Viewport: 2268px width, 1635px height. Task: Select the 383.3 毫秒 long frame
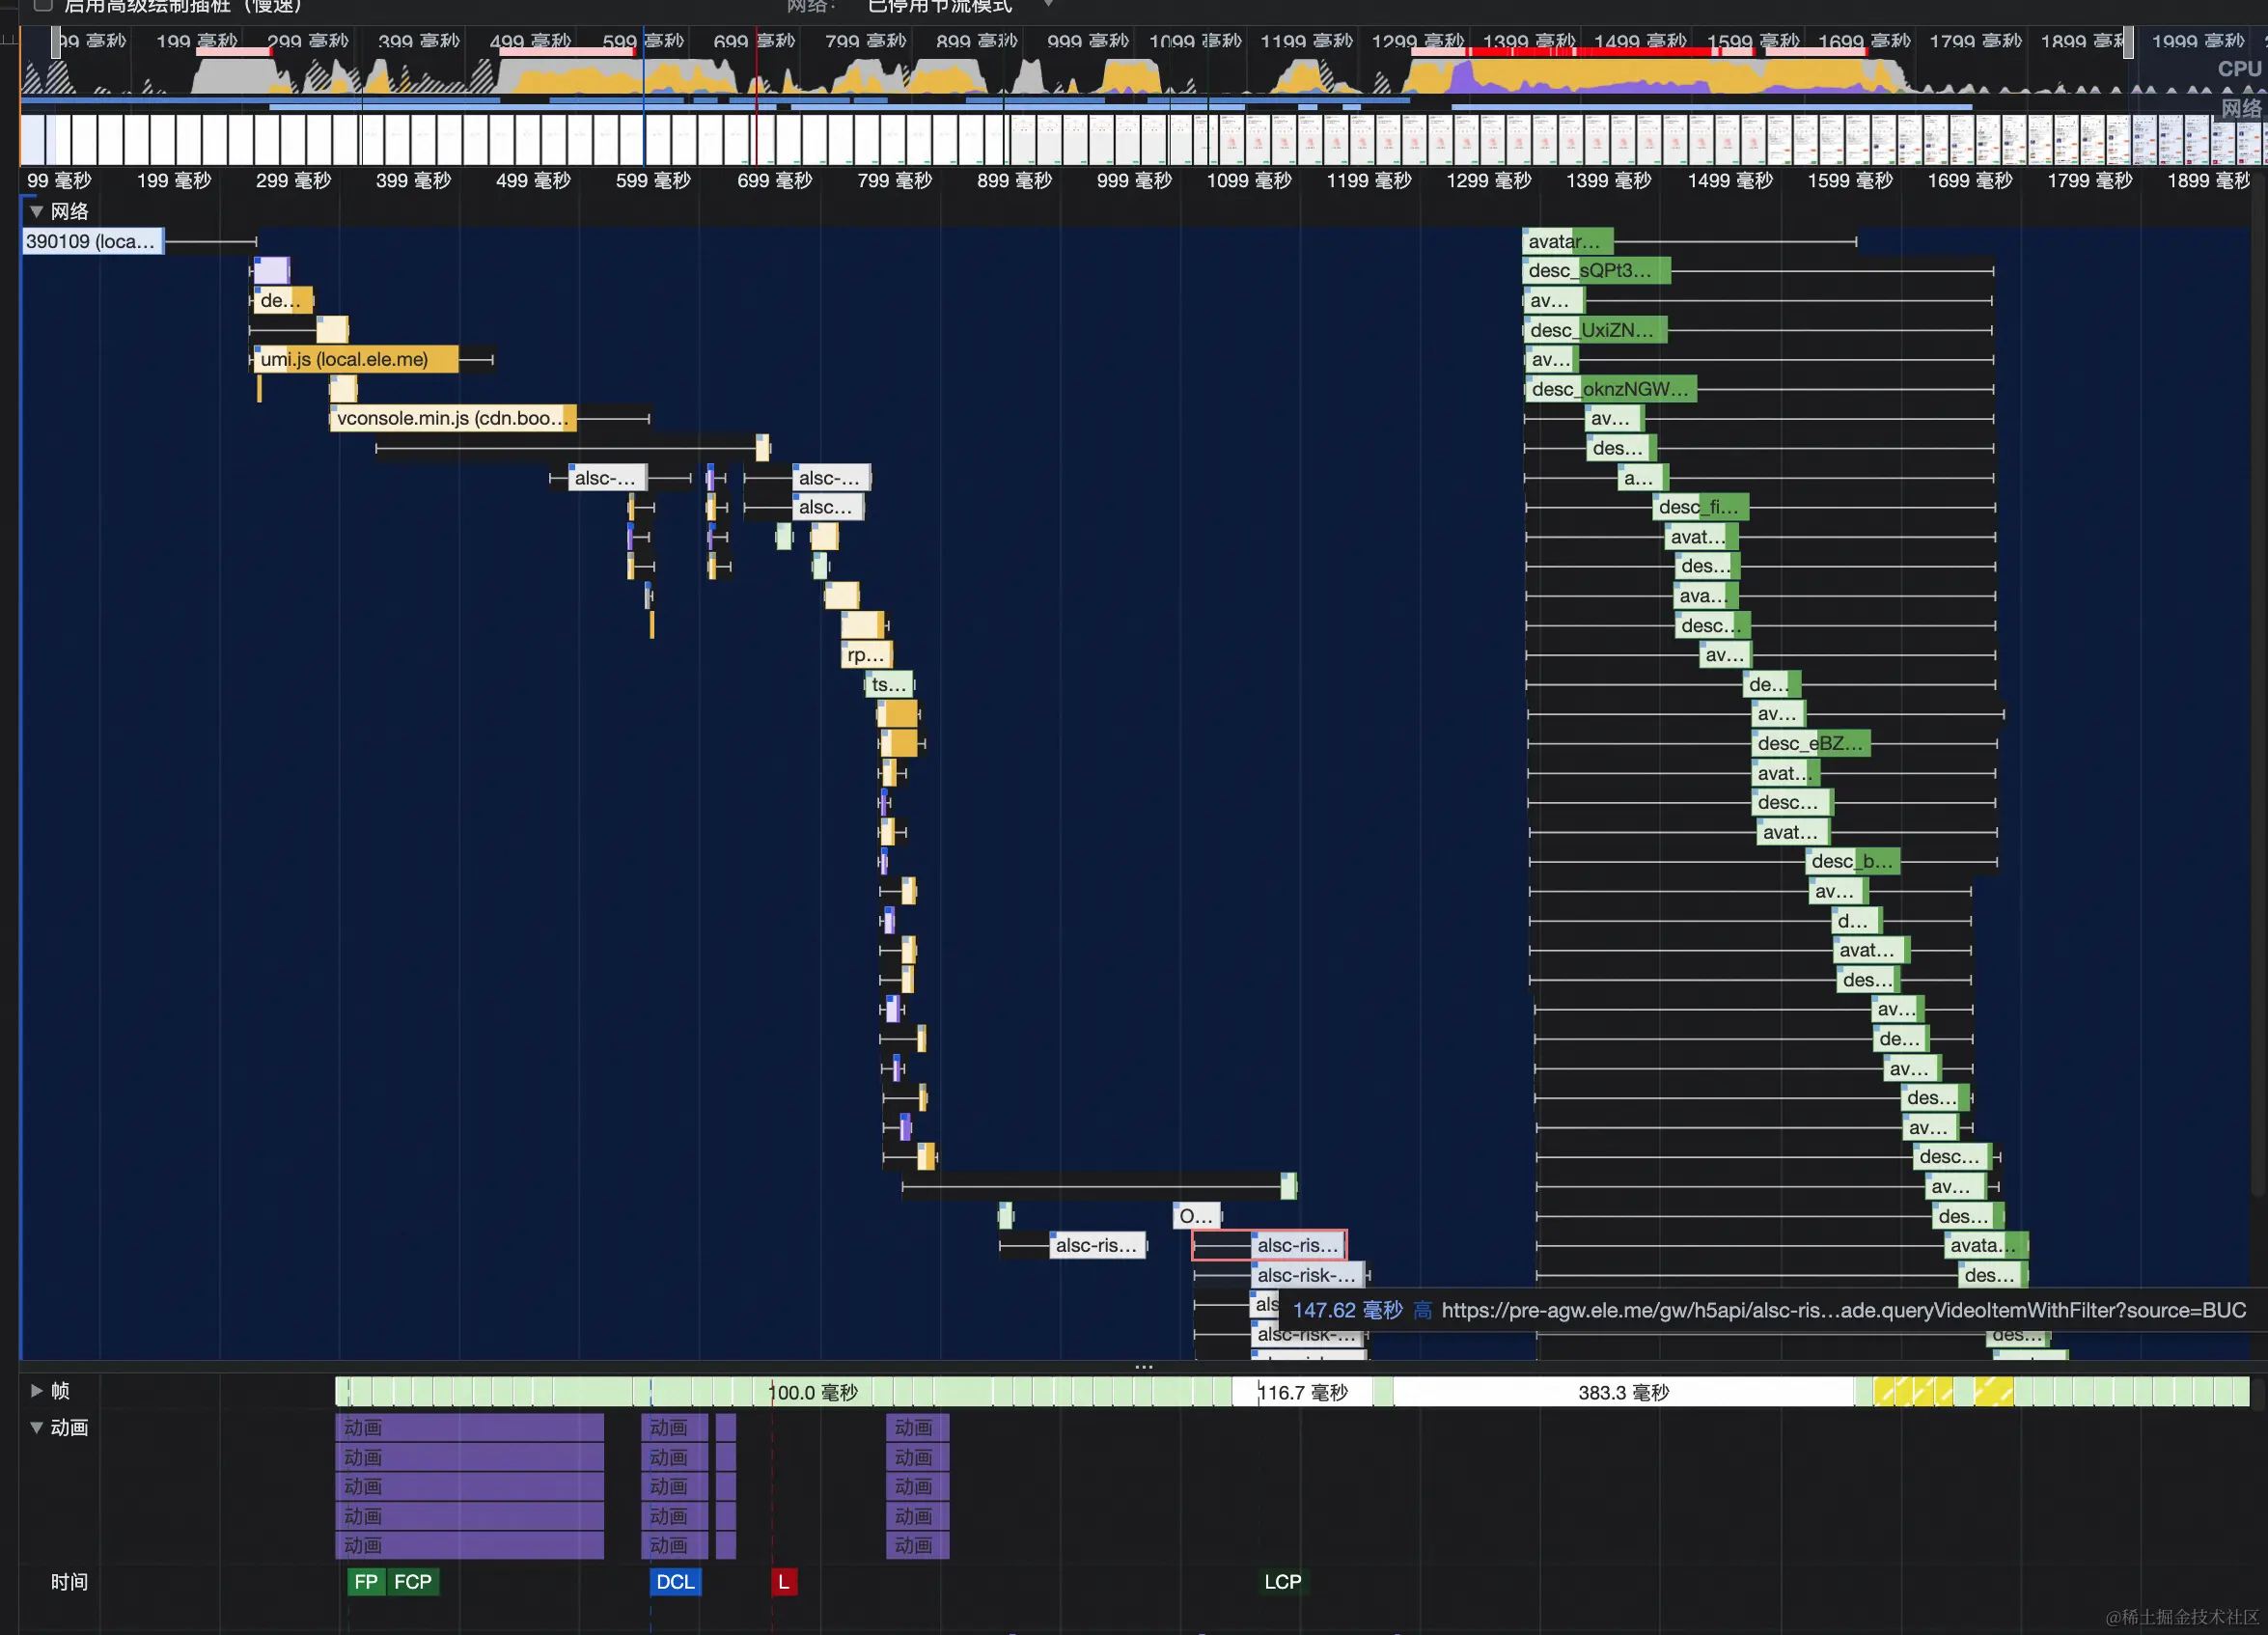(x=1622, y=1392)
